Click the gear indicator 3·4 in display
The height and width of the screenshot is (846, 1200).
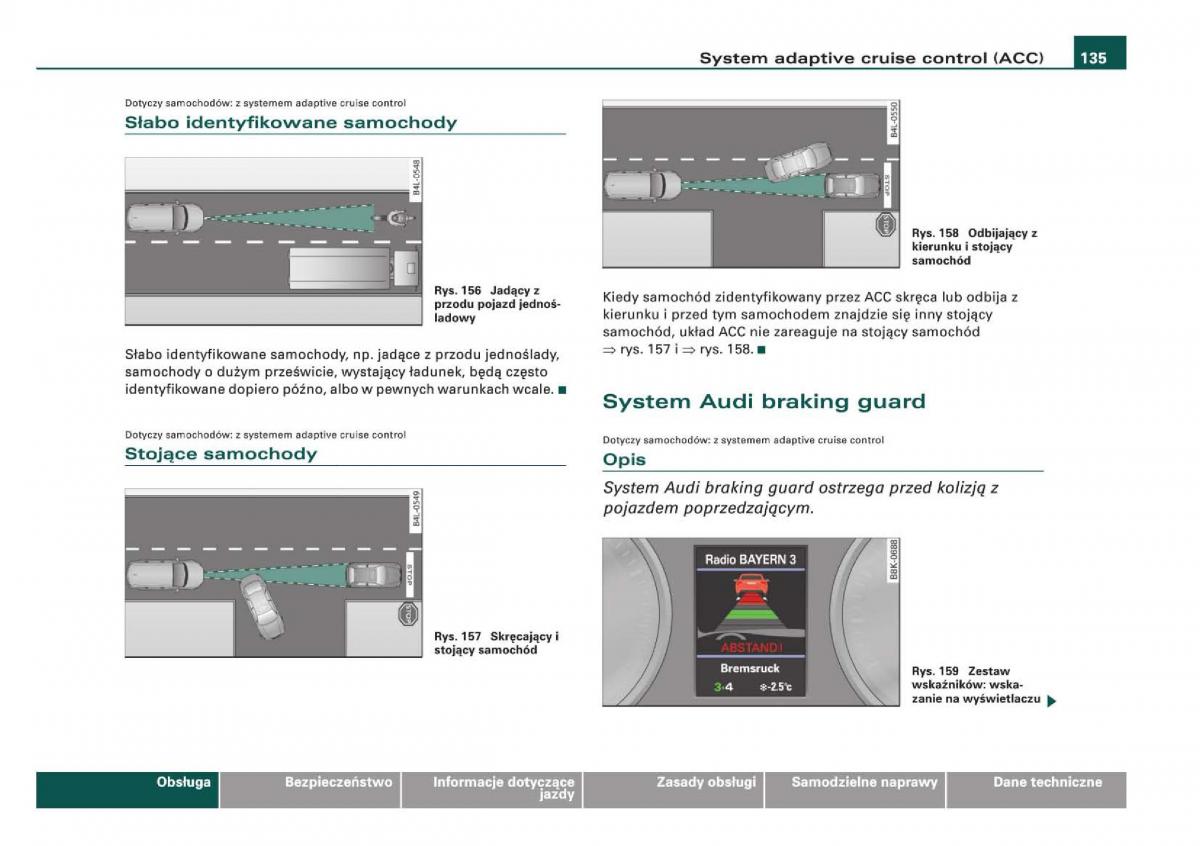(x=723, y=687)
